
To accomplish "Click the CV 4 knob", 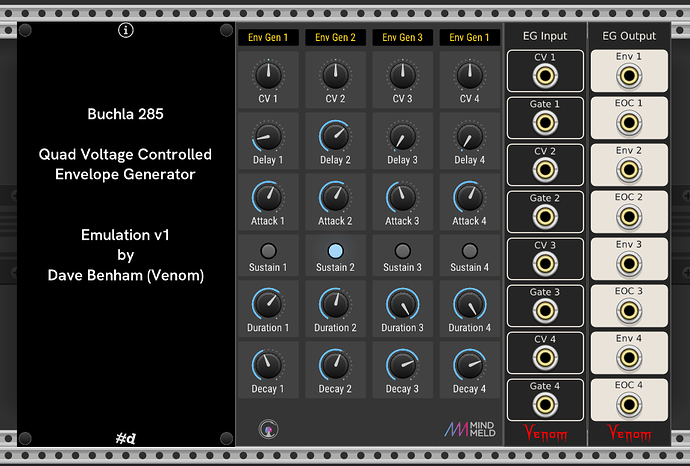I will (470, 75).
